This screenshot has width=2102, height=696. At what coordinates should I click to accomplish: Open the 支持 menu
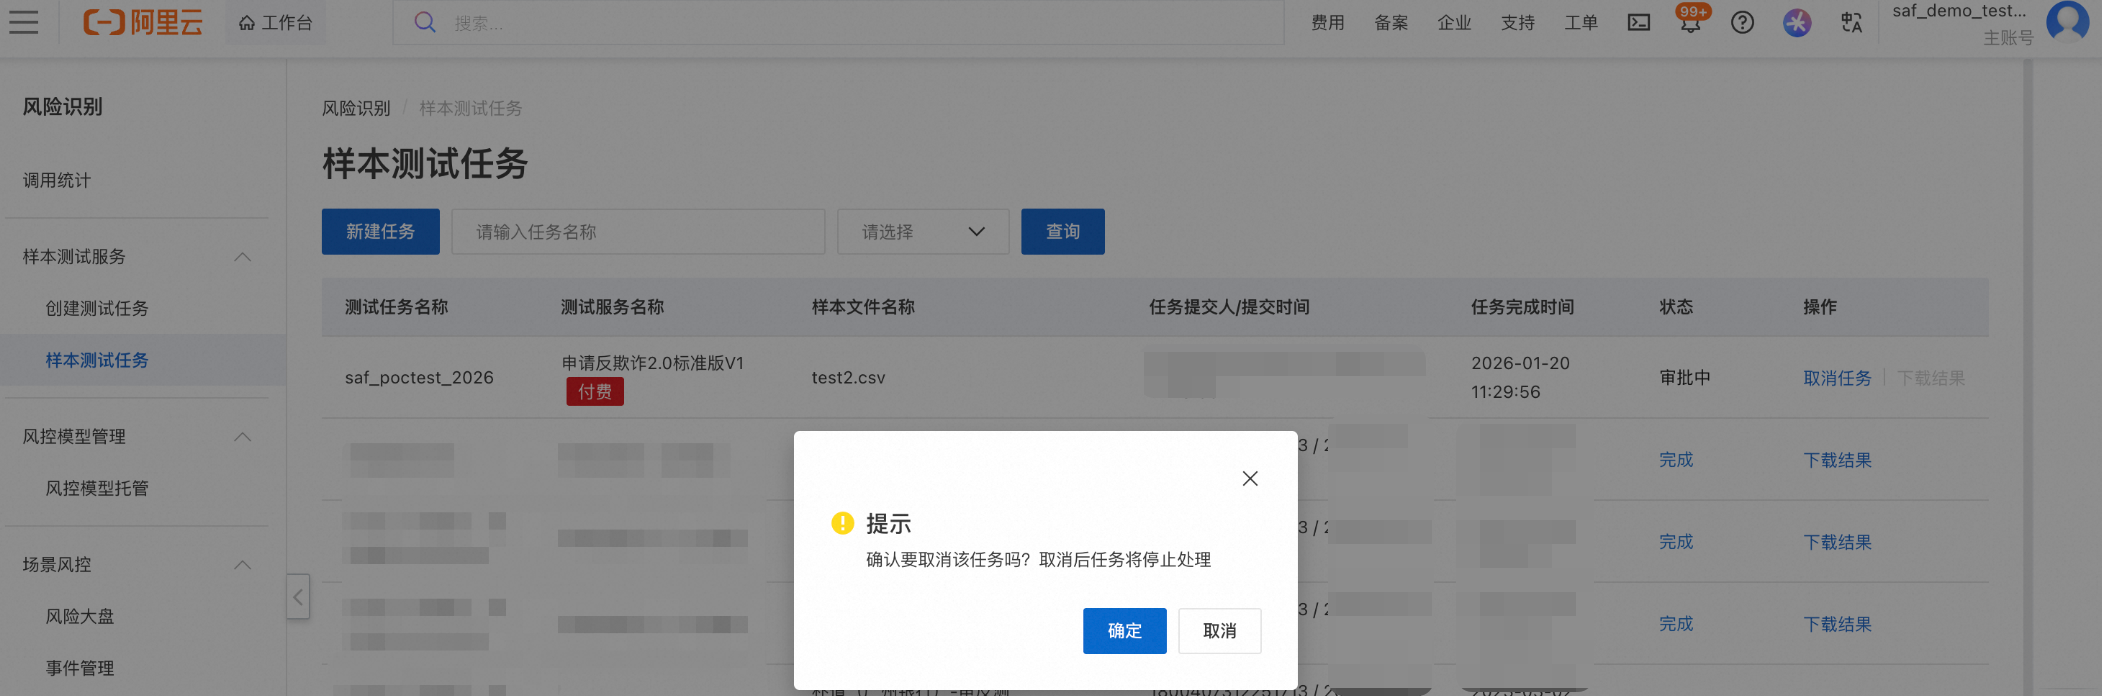[x=1518, y=22]
